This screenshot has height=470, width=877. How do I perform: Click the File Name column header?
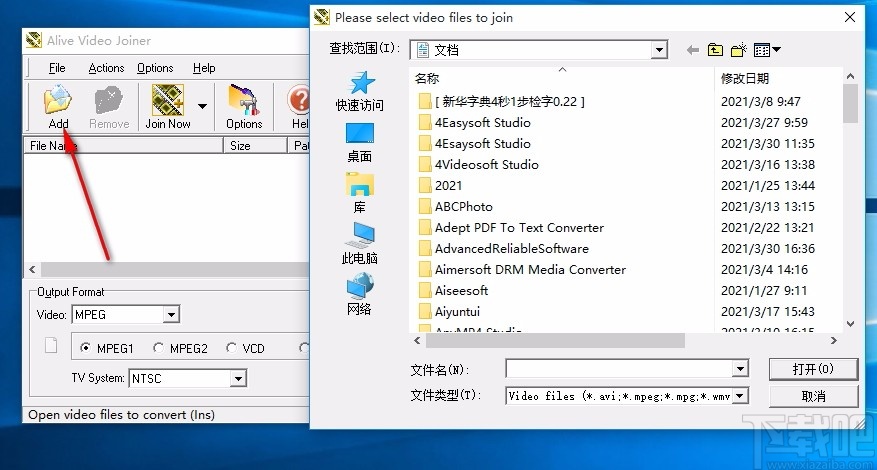point(123,145)
